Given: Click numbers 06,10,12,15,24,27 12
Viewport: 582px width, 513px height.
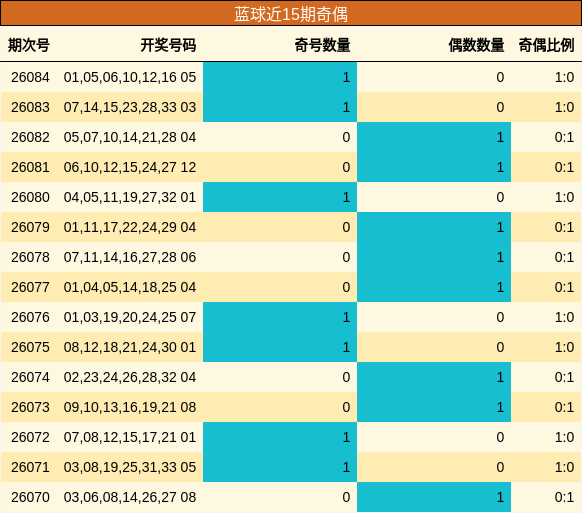Looking at the screenshot, I should tap(130, 167).
